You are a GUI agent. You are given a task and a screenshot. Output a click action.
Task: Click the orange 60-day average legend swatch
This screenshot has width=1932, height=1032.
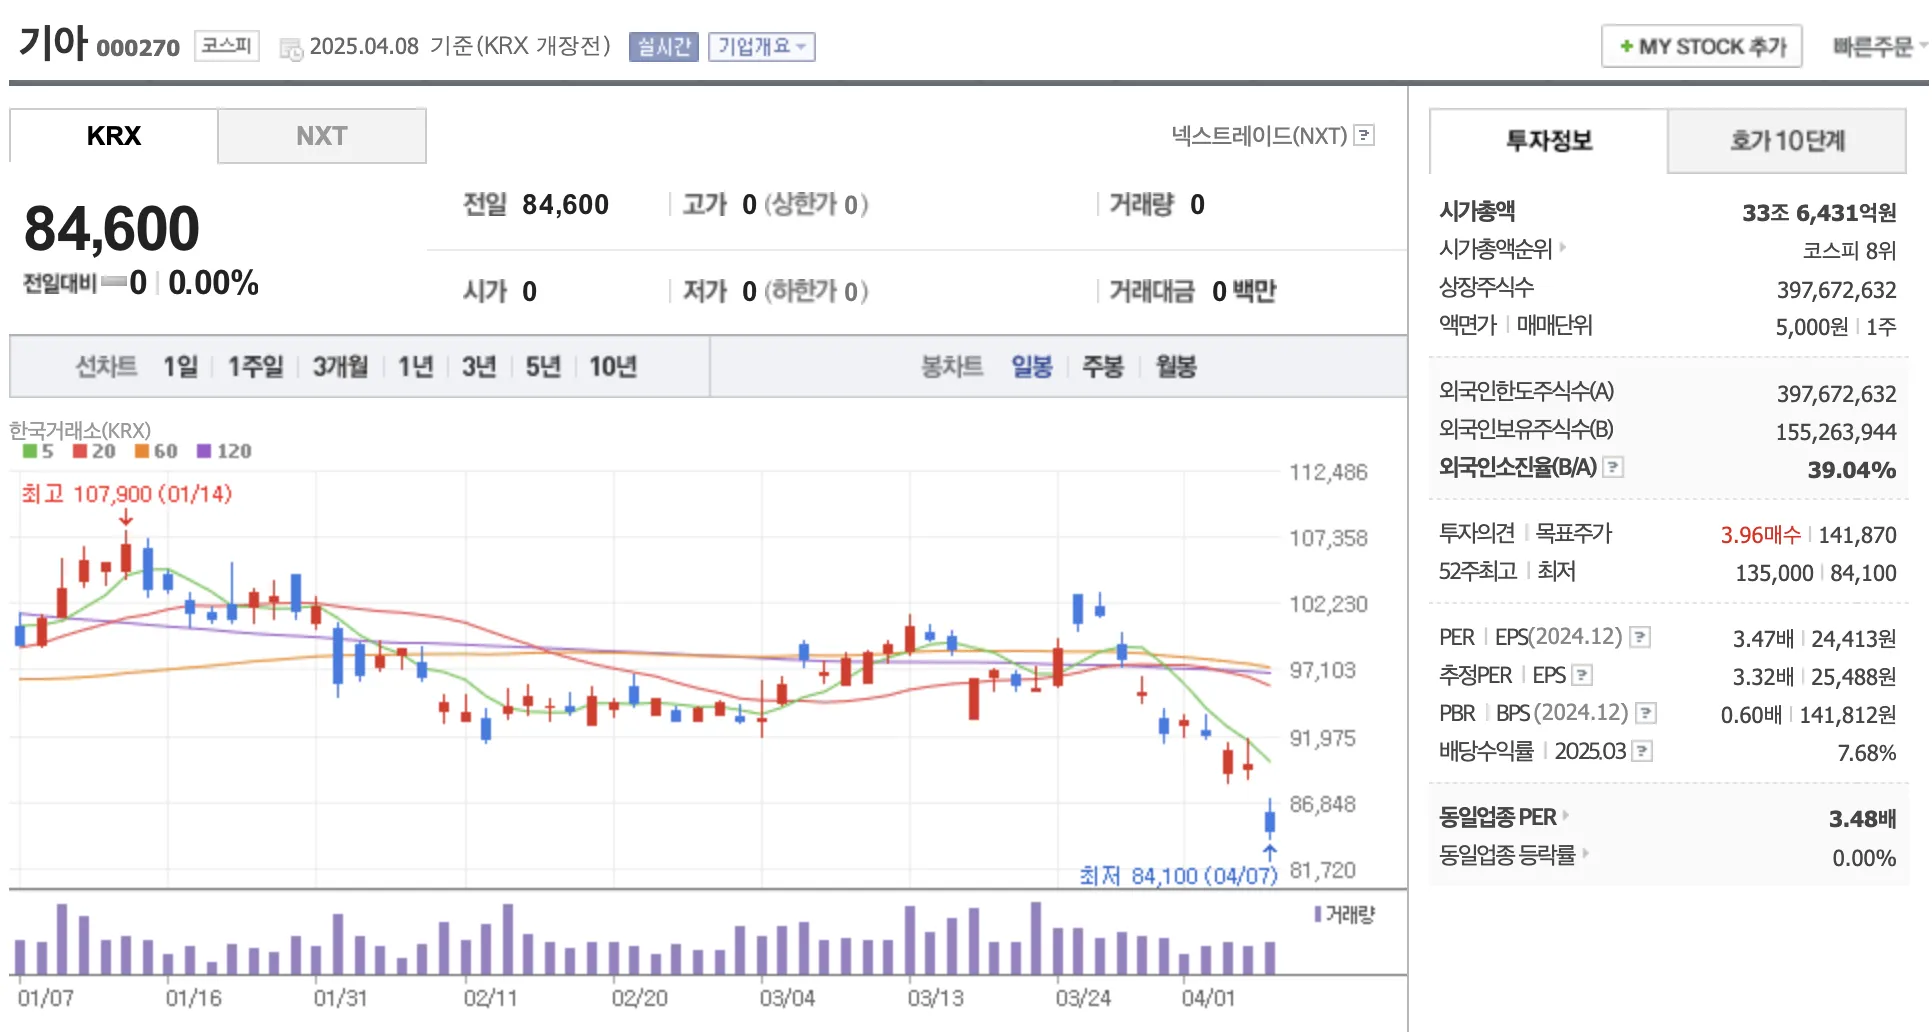pos(142,451)
